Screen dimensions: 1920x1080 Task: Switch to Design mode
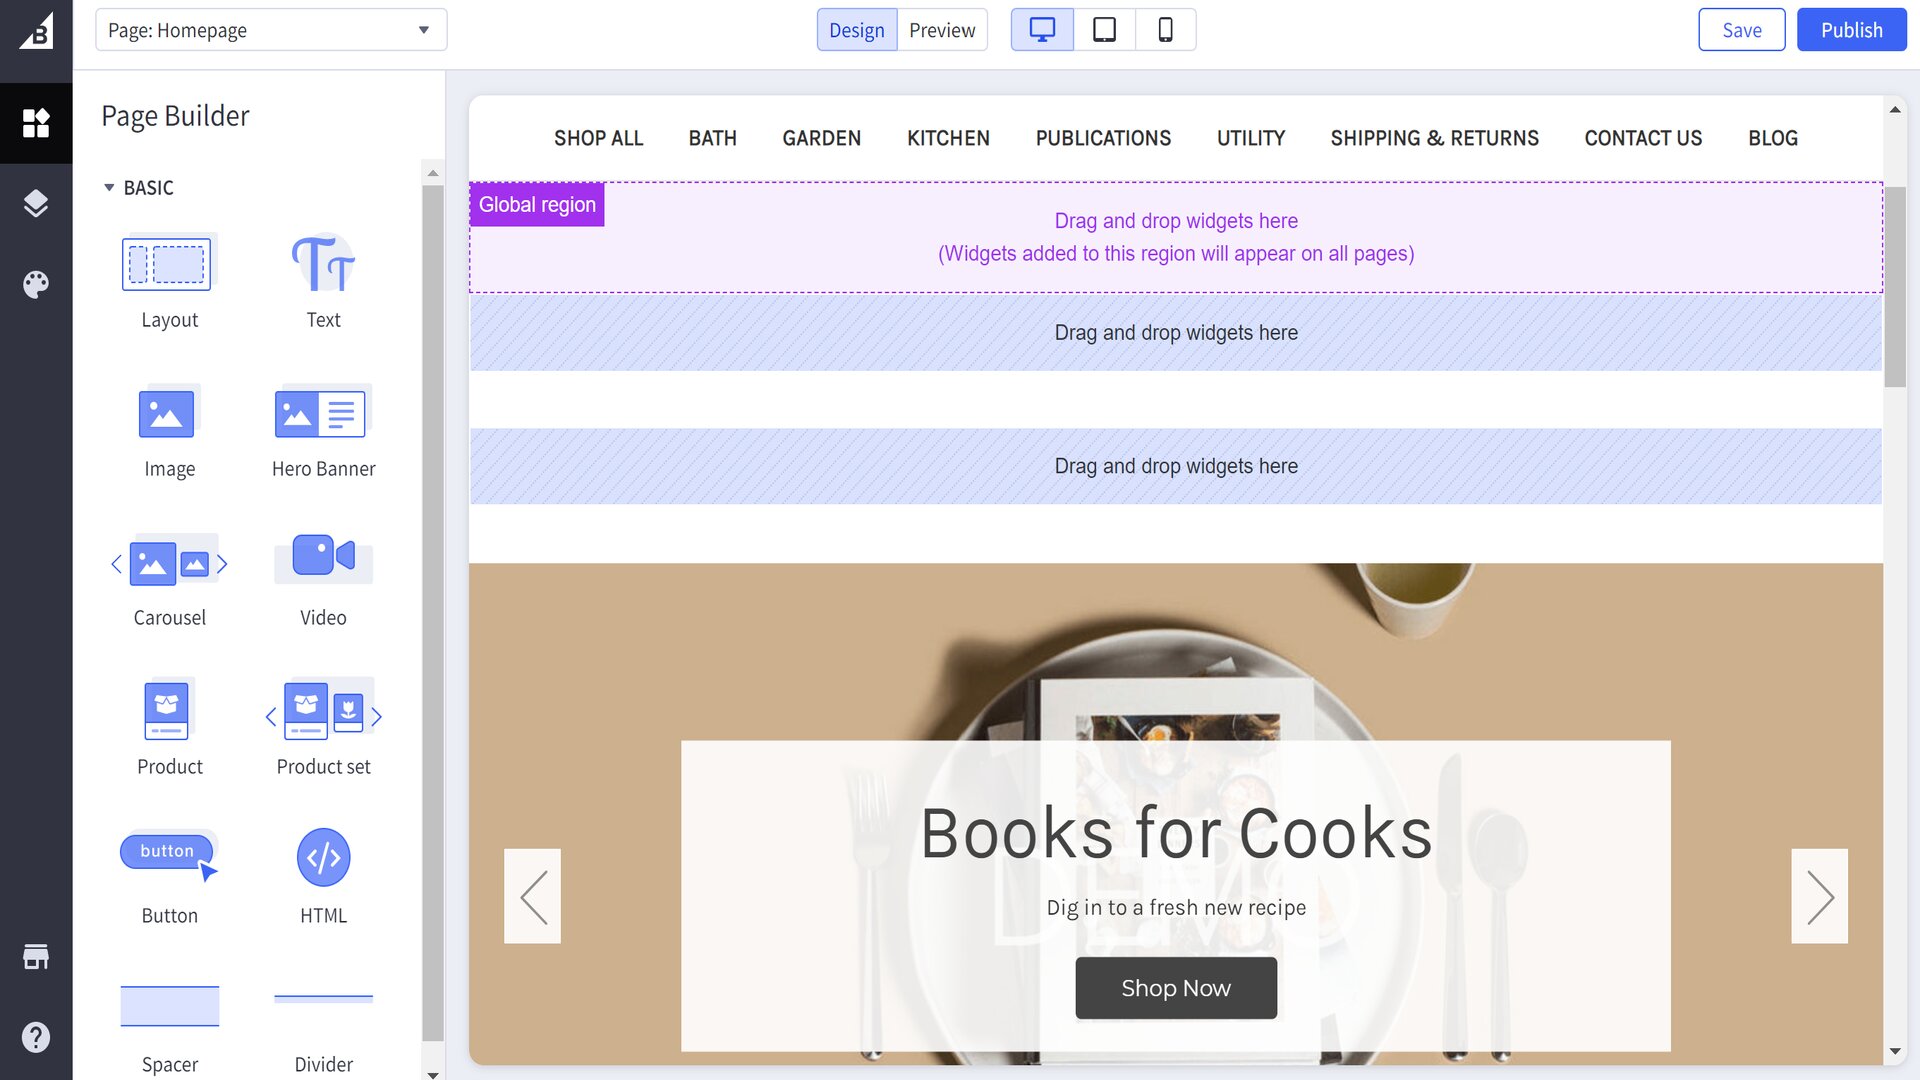click(857, 30)
